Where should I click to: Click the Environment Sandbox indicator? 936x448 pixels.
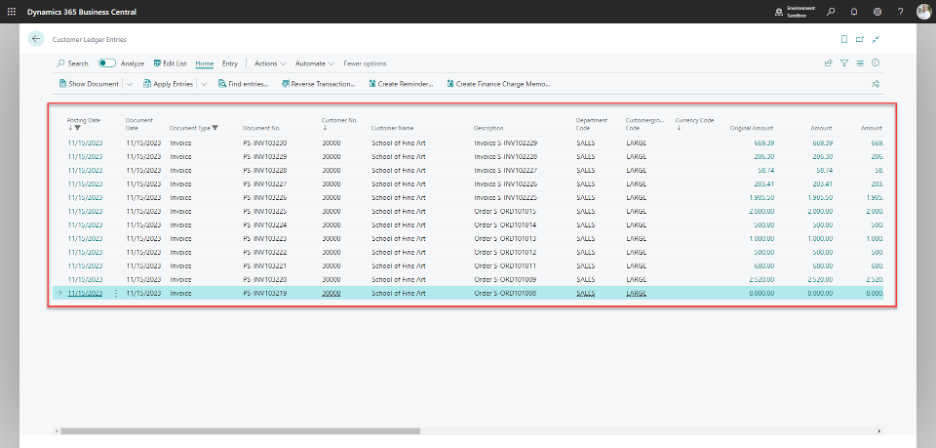(796, 11)
